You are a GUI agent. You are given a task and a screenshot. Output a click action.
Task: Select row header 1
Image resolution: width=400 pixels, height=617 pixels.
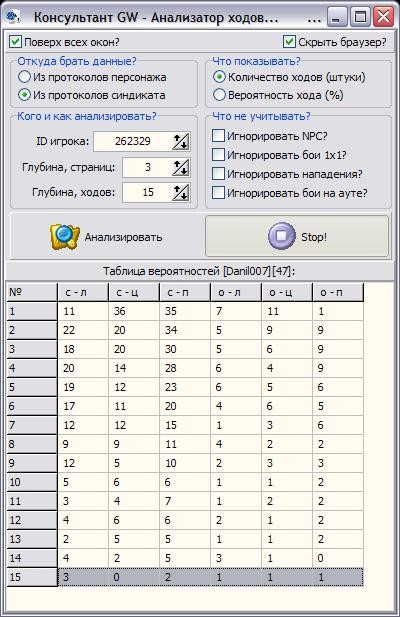pos(32,311)
